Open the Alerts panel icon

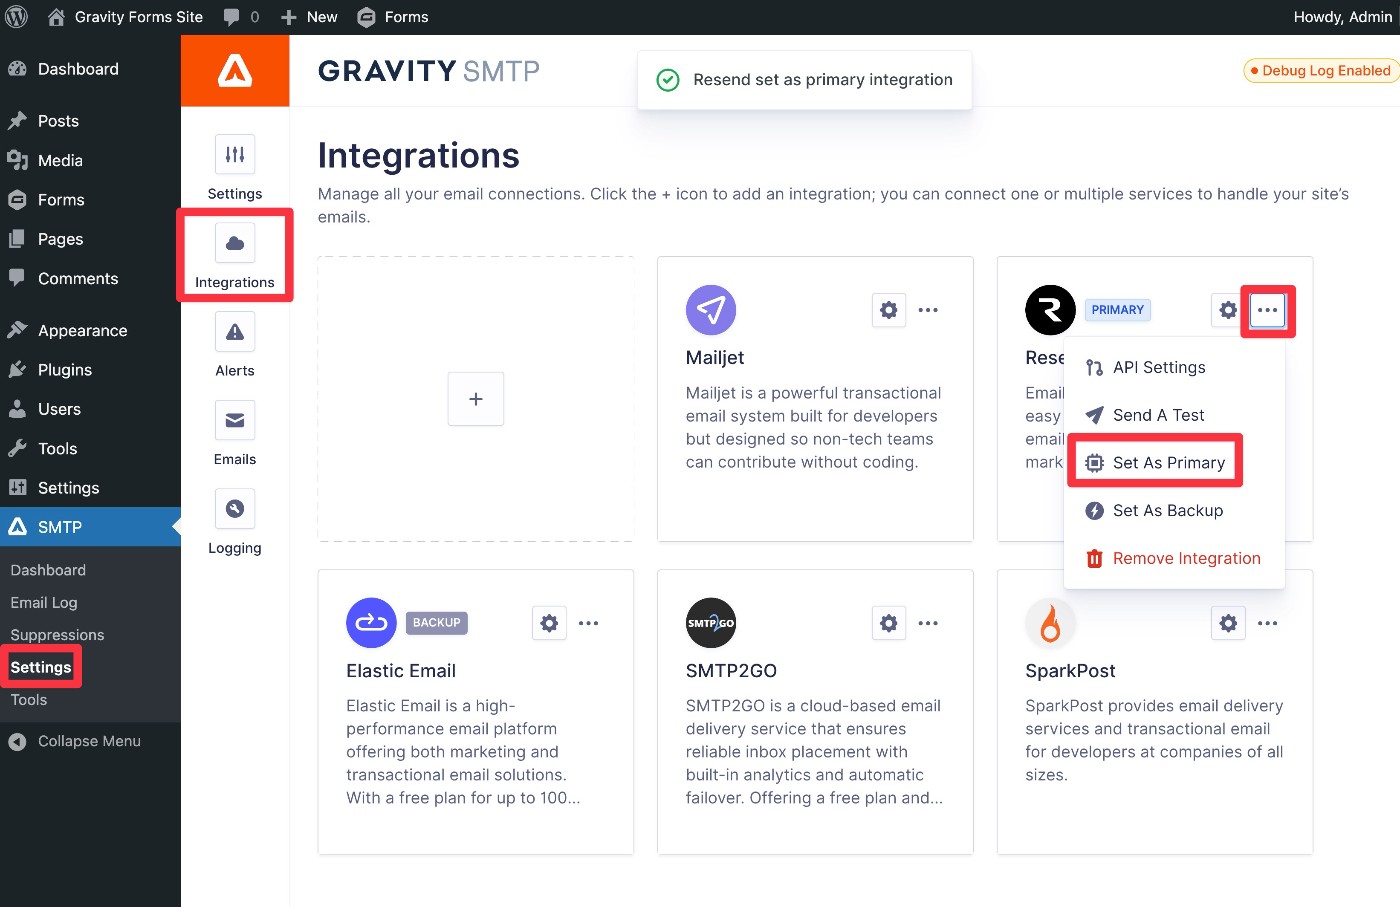pos(235,332)
